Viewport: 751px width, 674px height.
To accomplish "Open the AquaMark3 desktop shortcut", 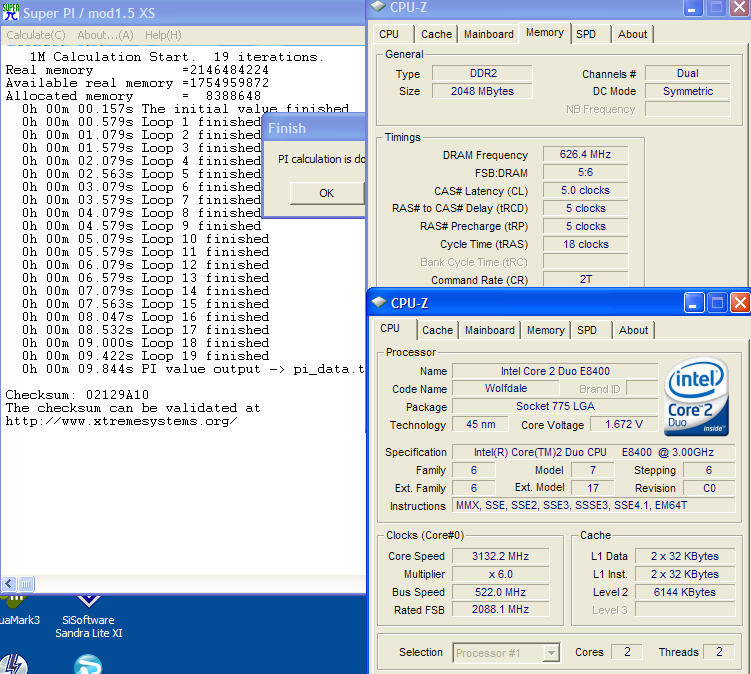I will (19, 613).
